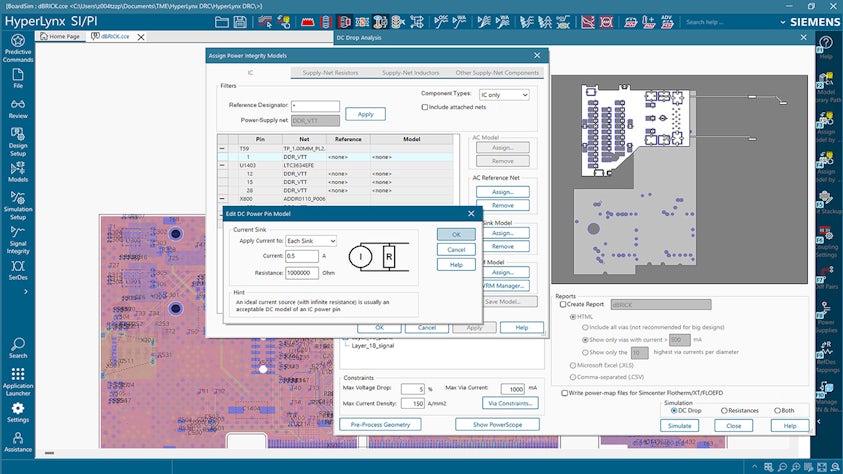843x474 pixels.
Task: Open the Review panel with the glasses icon
Action: pyautogui.click(x=18, y=109)
